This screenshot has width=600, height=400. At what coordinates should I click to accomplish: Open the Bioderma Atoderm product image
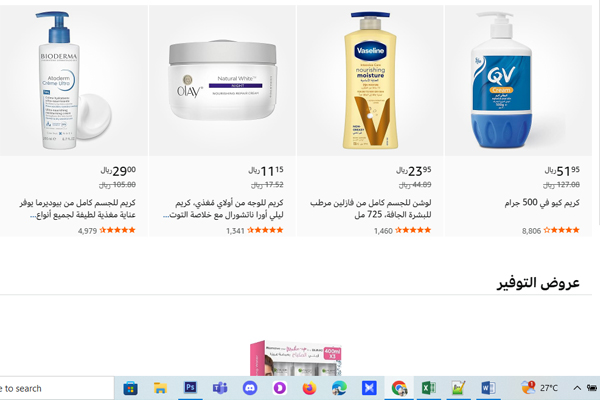[x=74, y=80]
